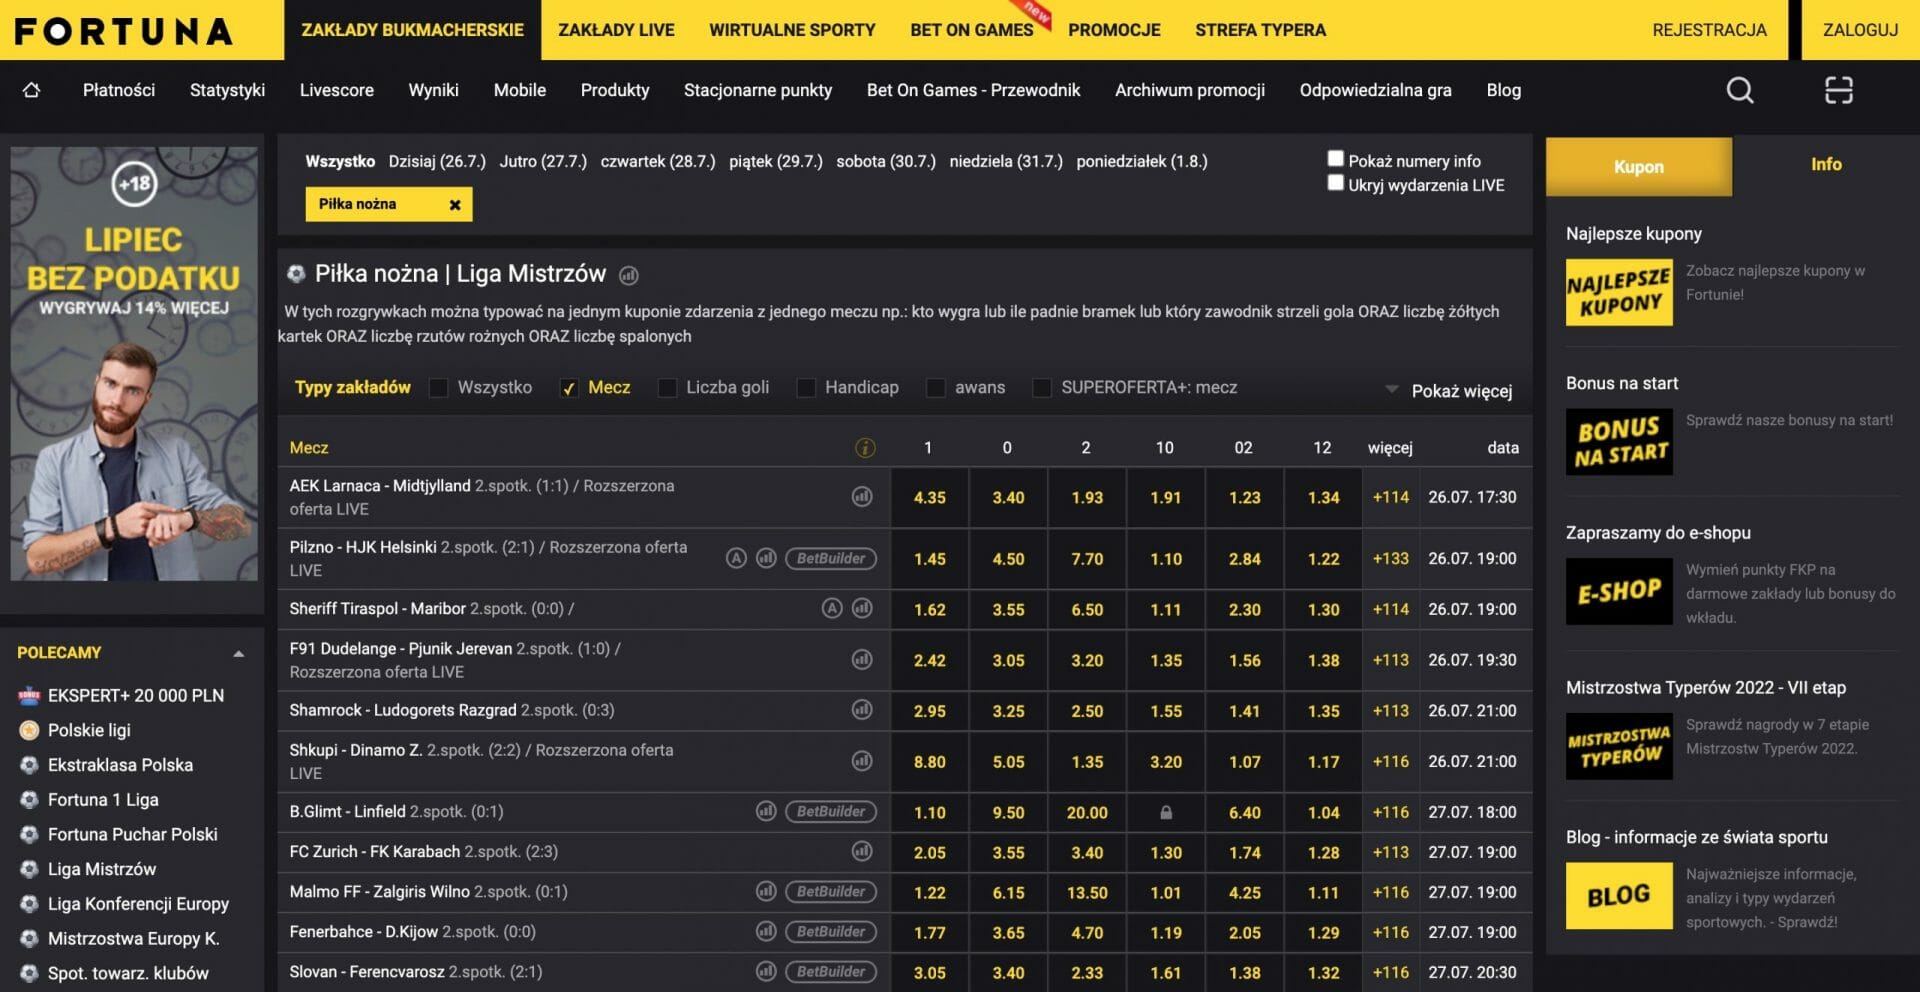The image size is (1920, 992).
Task: Click the scan coupon icon
Action: click(x=1838, y=91)
